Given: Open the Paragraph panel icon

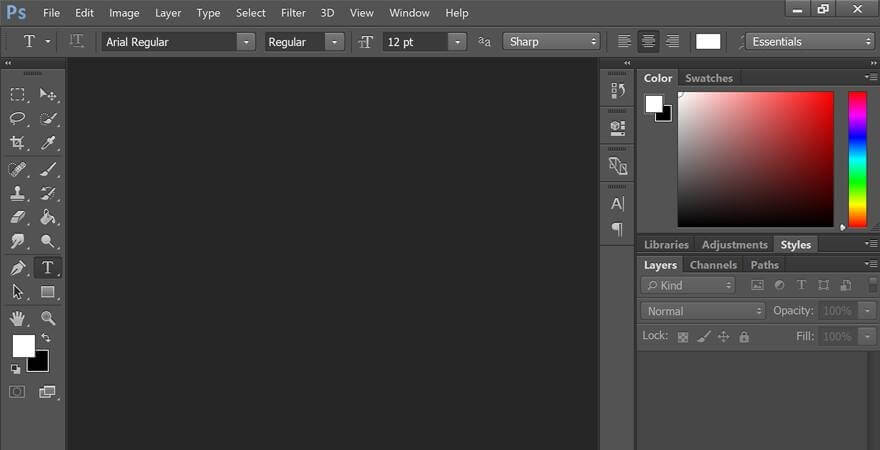Looking at the screenshot, I should click(x=617, y=229).
